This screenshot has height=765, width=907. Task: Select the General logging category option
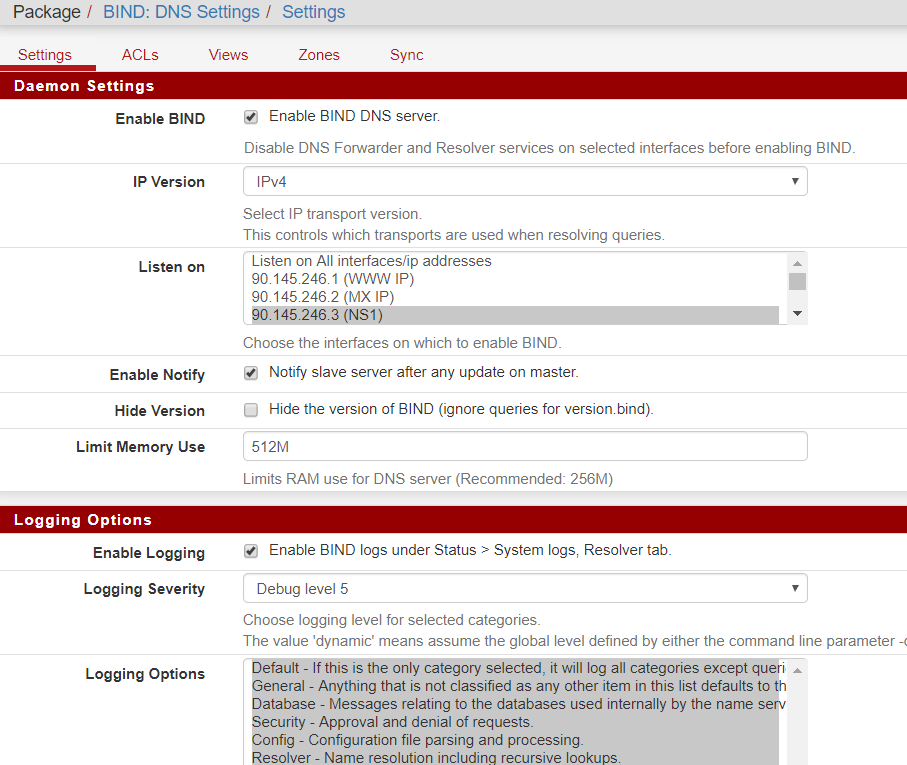(x=515, y=686)
